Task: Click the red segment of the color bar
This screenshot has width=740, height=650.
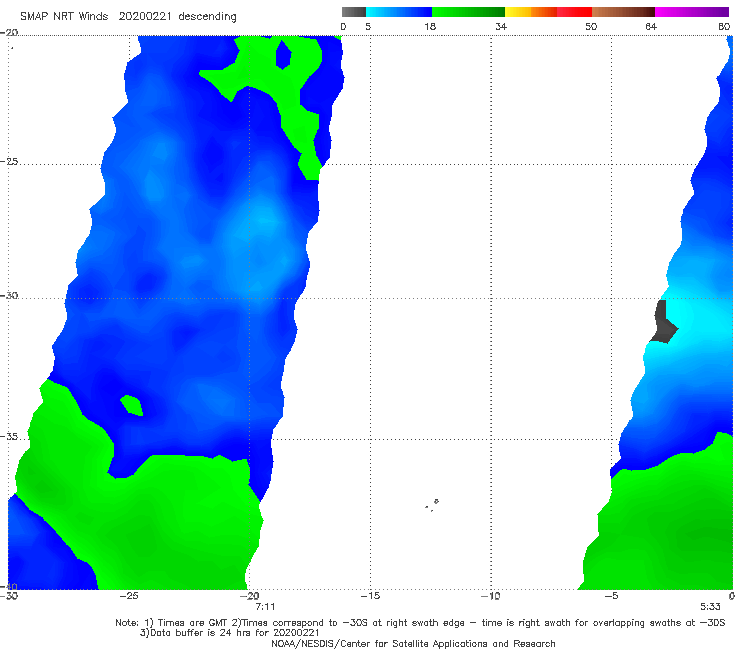Action: click(574, 12)
